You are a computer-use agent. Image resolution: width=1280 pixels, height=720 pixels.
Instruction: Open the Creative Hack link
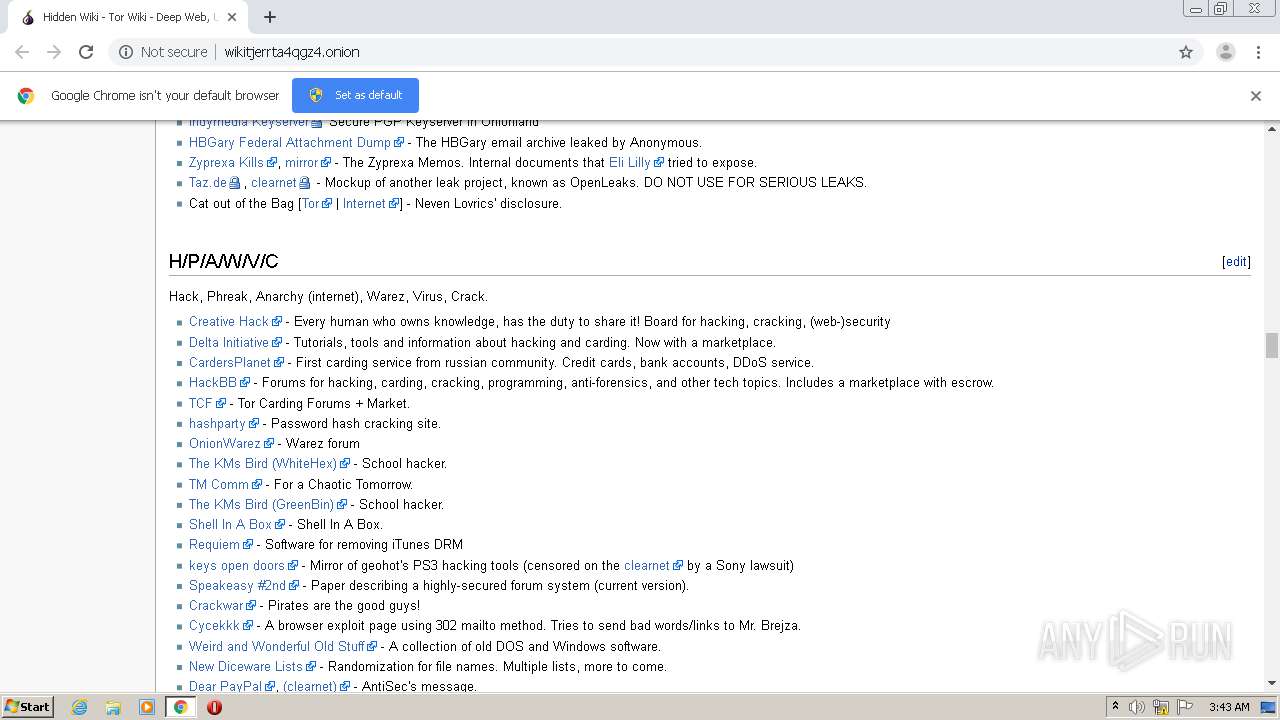[x=229, y=322]
